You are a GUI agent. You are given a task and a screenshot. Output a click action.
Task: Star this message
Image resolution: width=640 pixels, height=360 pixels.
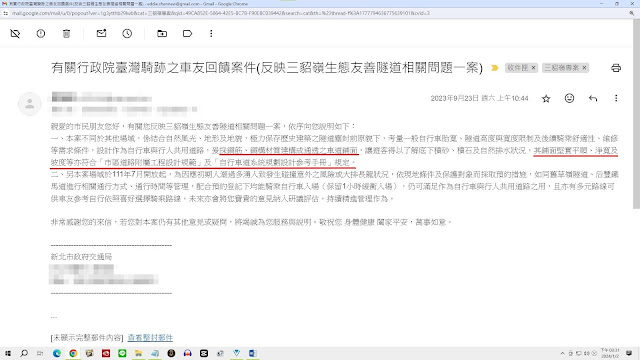[546, 98]
